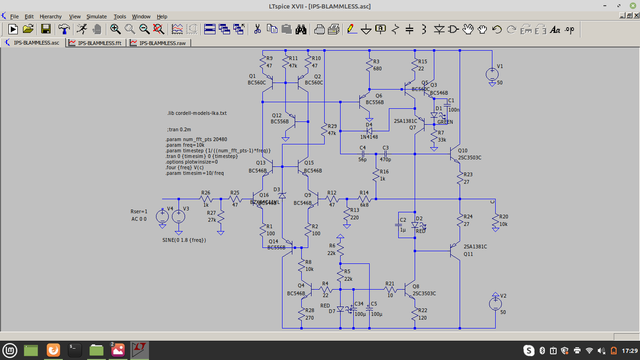Launch Firefox from the taskbar
This screenshot has height=360, width=640.
tap(53, 350)
